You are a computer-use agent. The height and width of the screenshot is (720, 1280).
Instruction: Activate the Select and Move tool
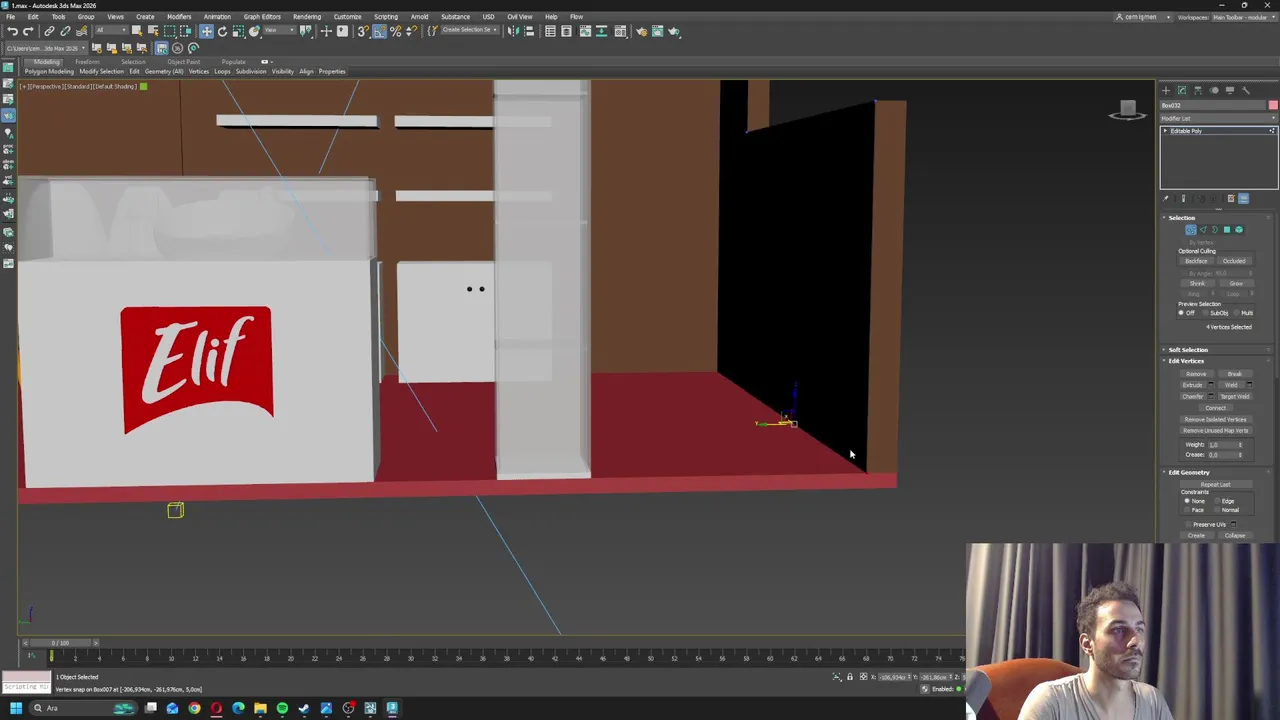pyautogui.click(x=206, y=31)
